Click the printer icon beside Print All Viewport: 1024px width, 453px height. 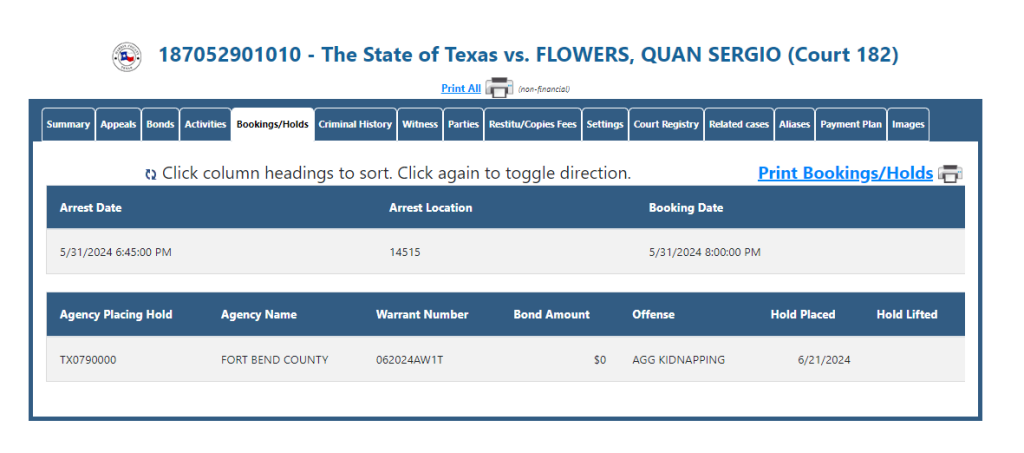(x=499, y=88)
